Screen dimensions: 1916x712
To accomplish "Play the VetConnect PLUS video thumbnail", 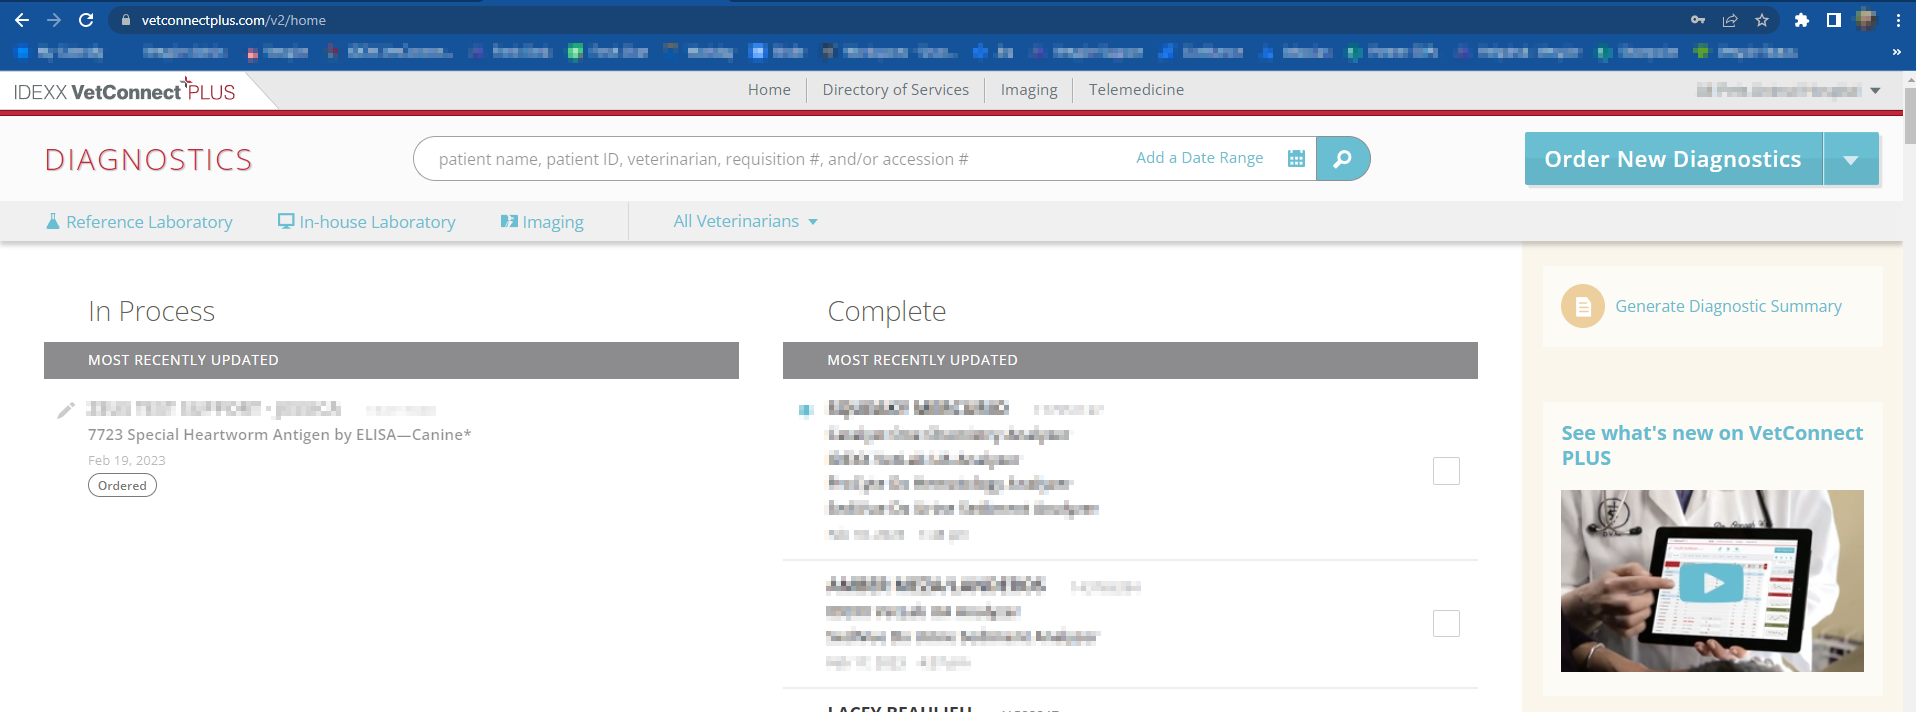I will pos(1711,582).
